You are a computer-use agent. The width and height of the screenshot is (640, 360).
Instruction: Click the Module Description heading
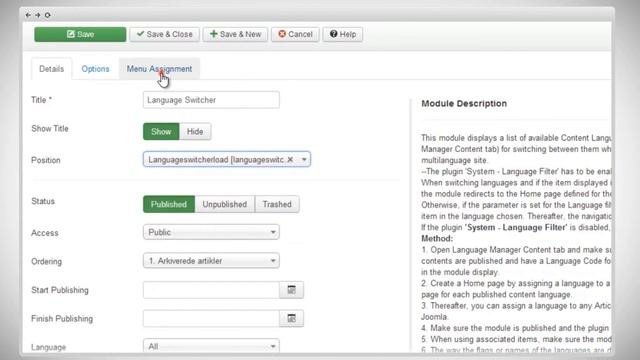[464, 104]
